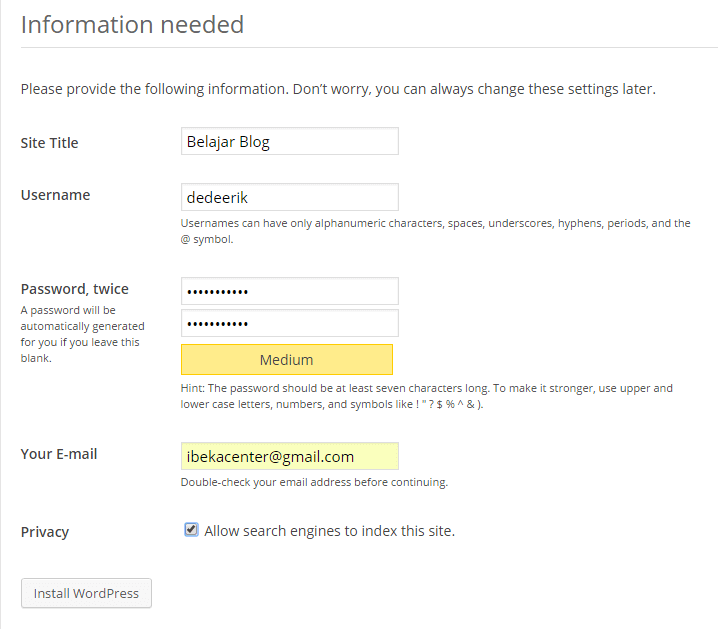Select the Username label text
718x629 pixels.
[55, 195]
